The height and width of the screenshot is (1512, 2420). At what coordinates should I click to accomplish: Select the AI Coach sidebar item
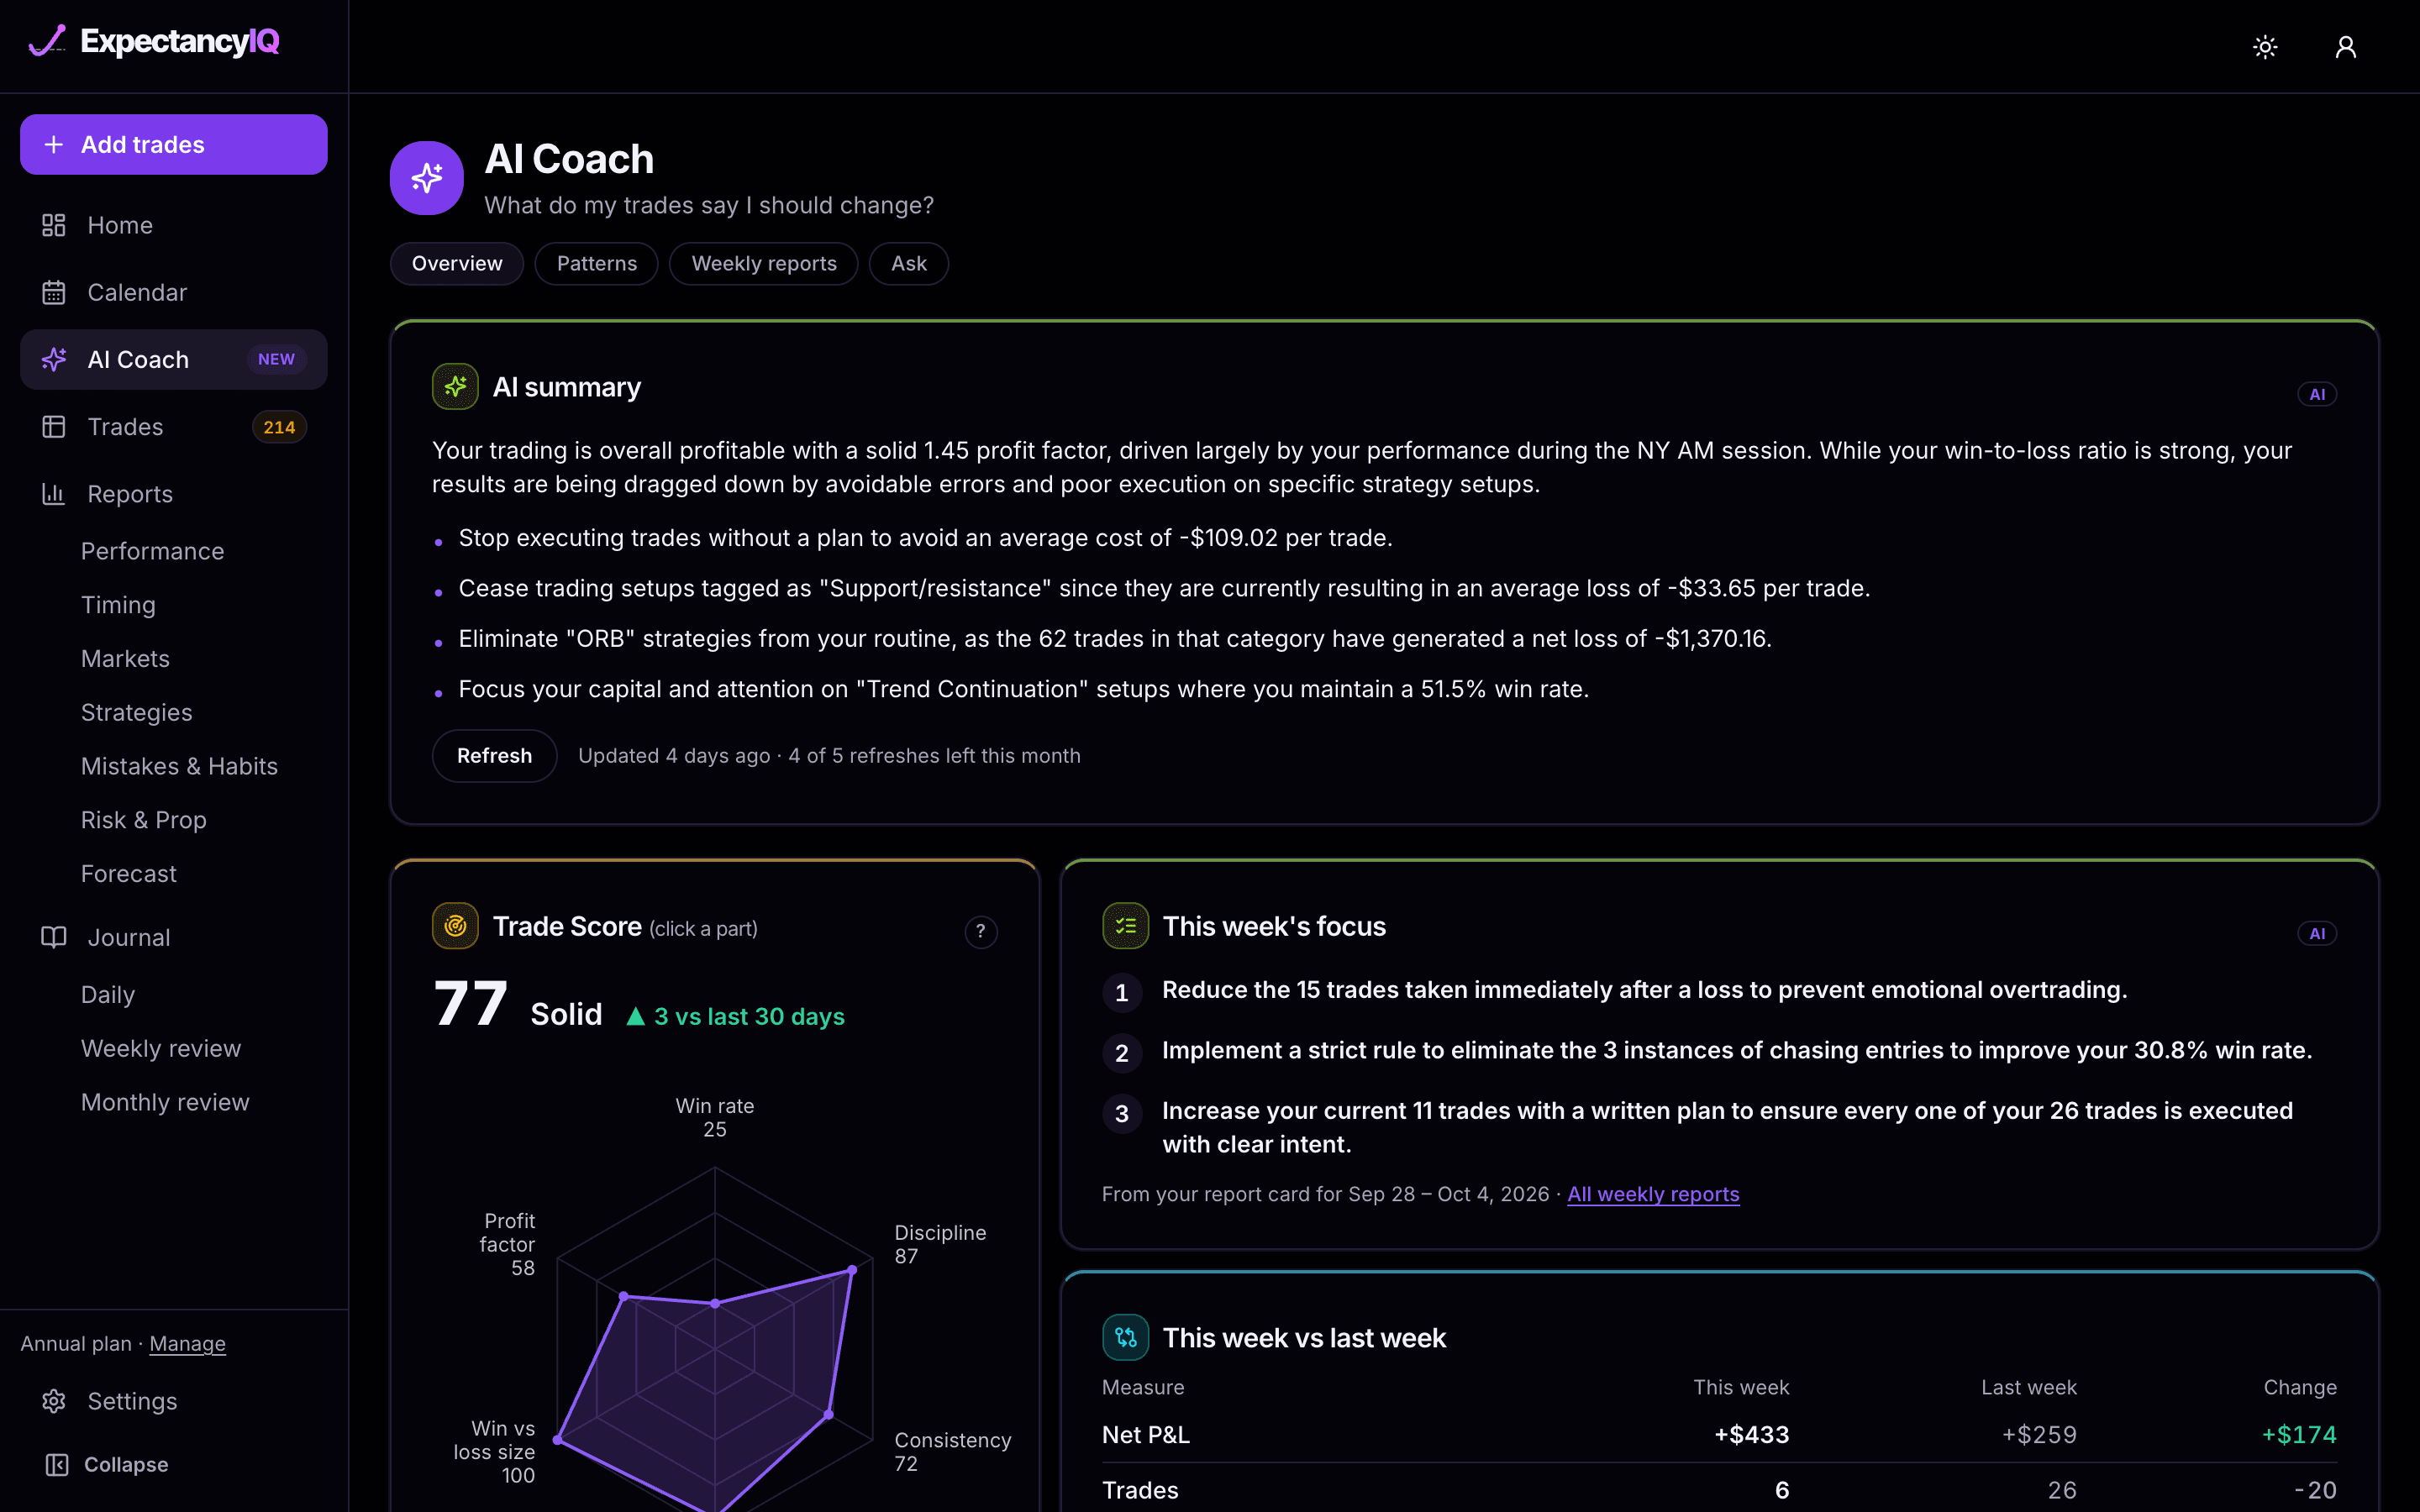click(x=174, y=359)
